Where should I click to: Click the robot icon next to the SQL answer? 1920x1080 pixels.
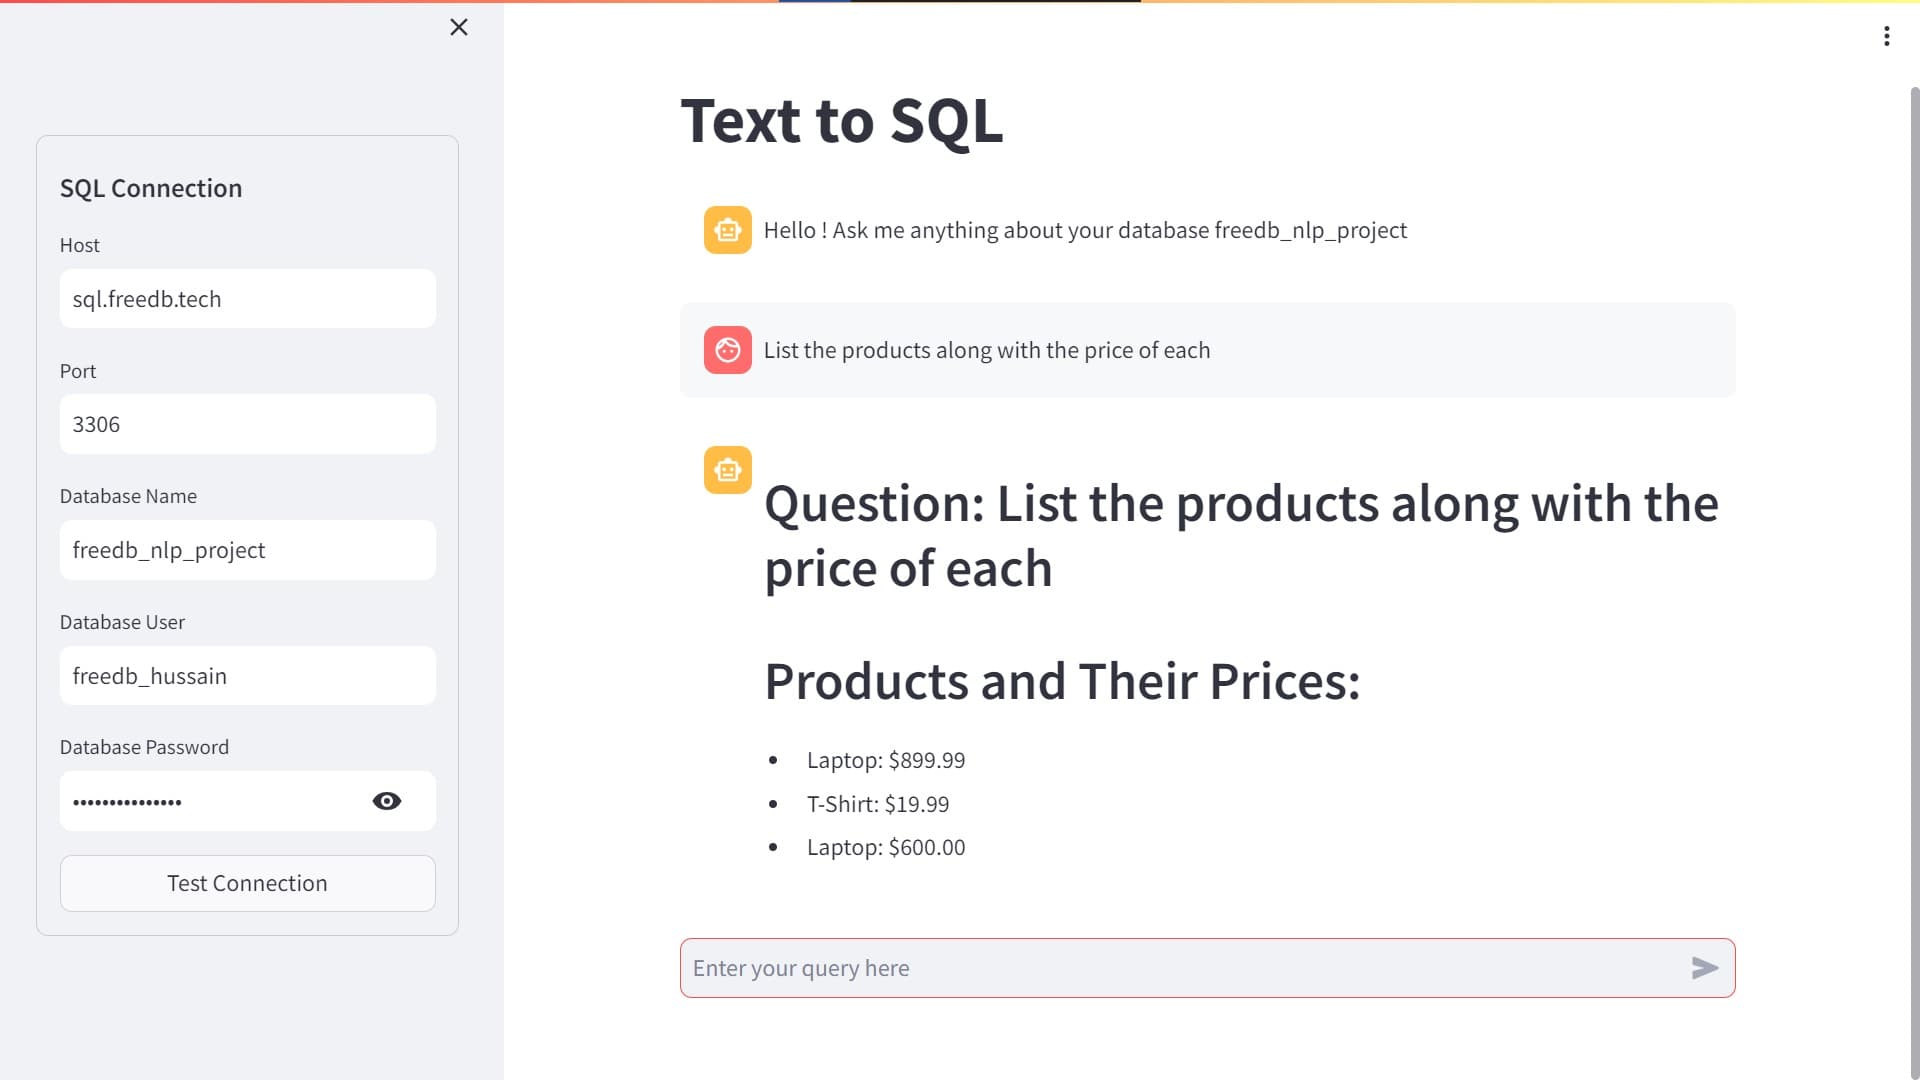(728, 470)
